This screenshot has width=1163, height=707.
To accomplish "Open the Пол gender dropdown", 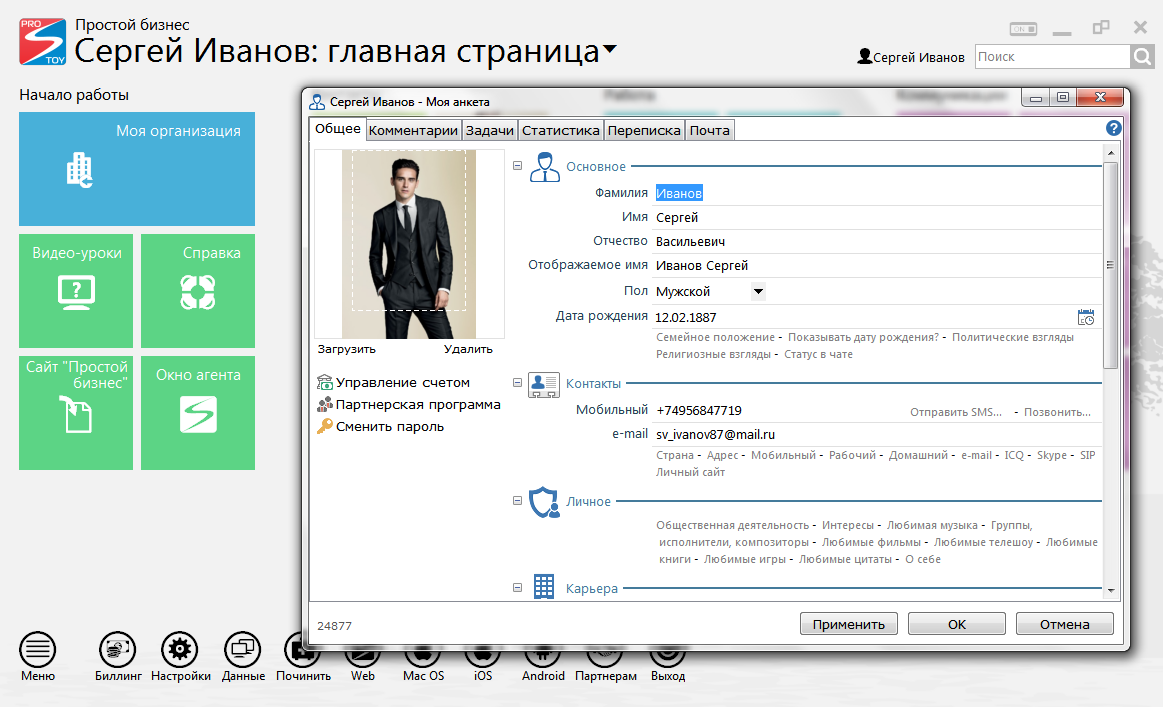I will 758,292.
